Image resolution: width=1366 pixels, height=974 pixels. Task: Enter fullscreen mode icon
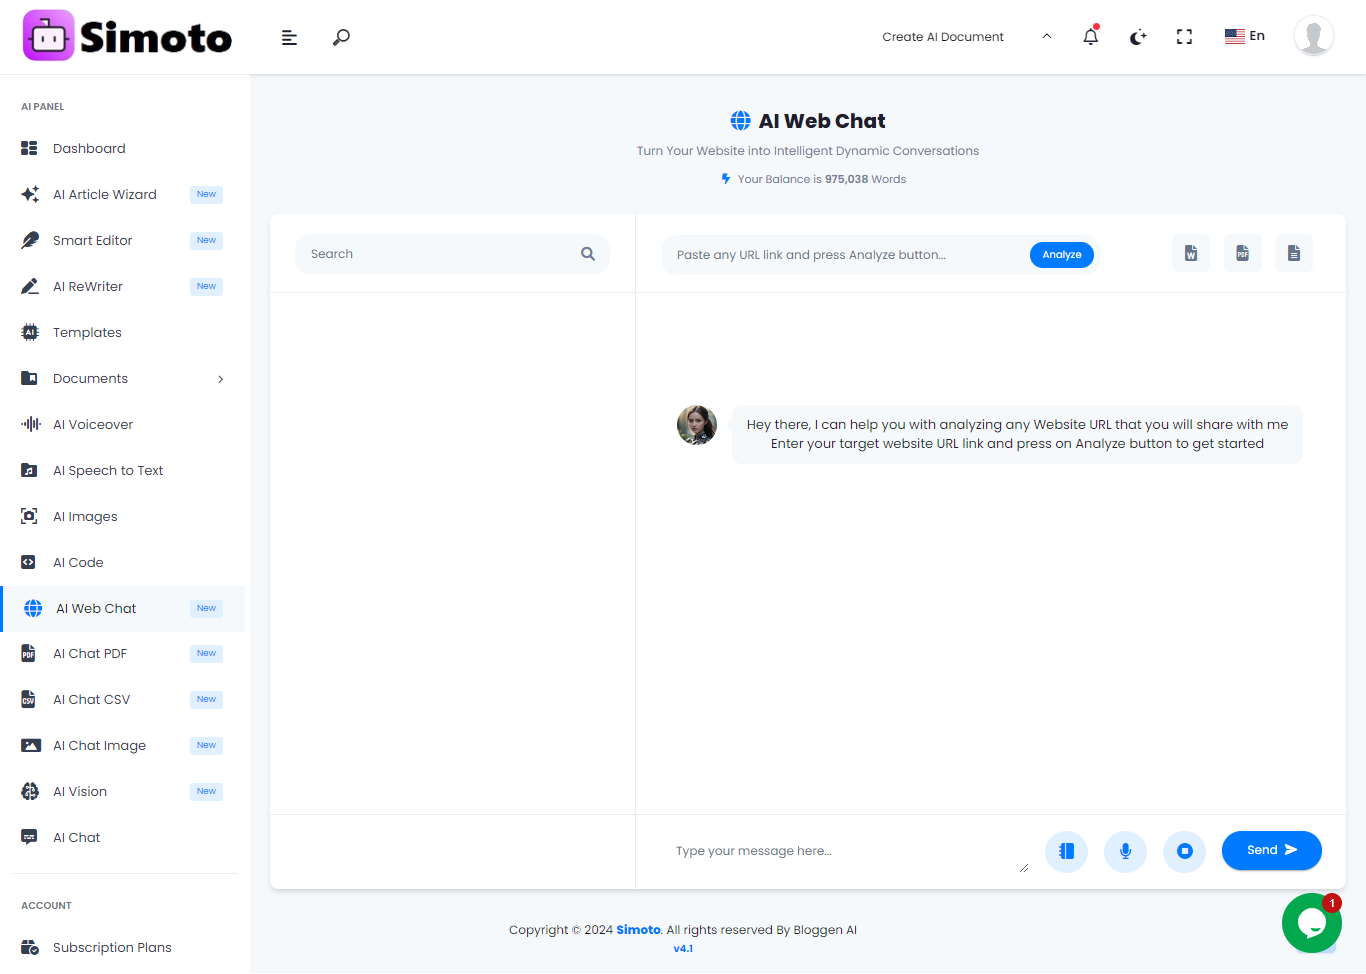click(x=1185, y=37)
